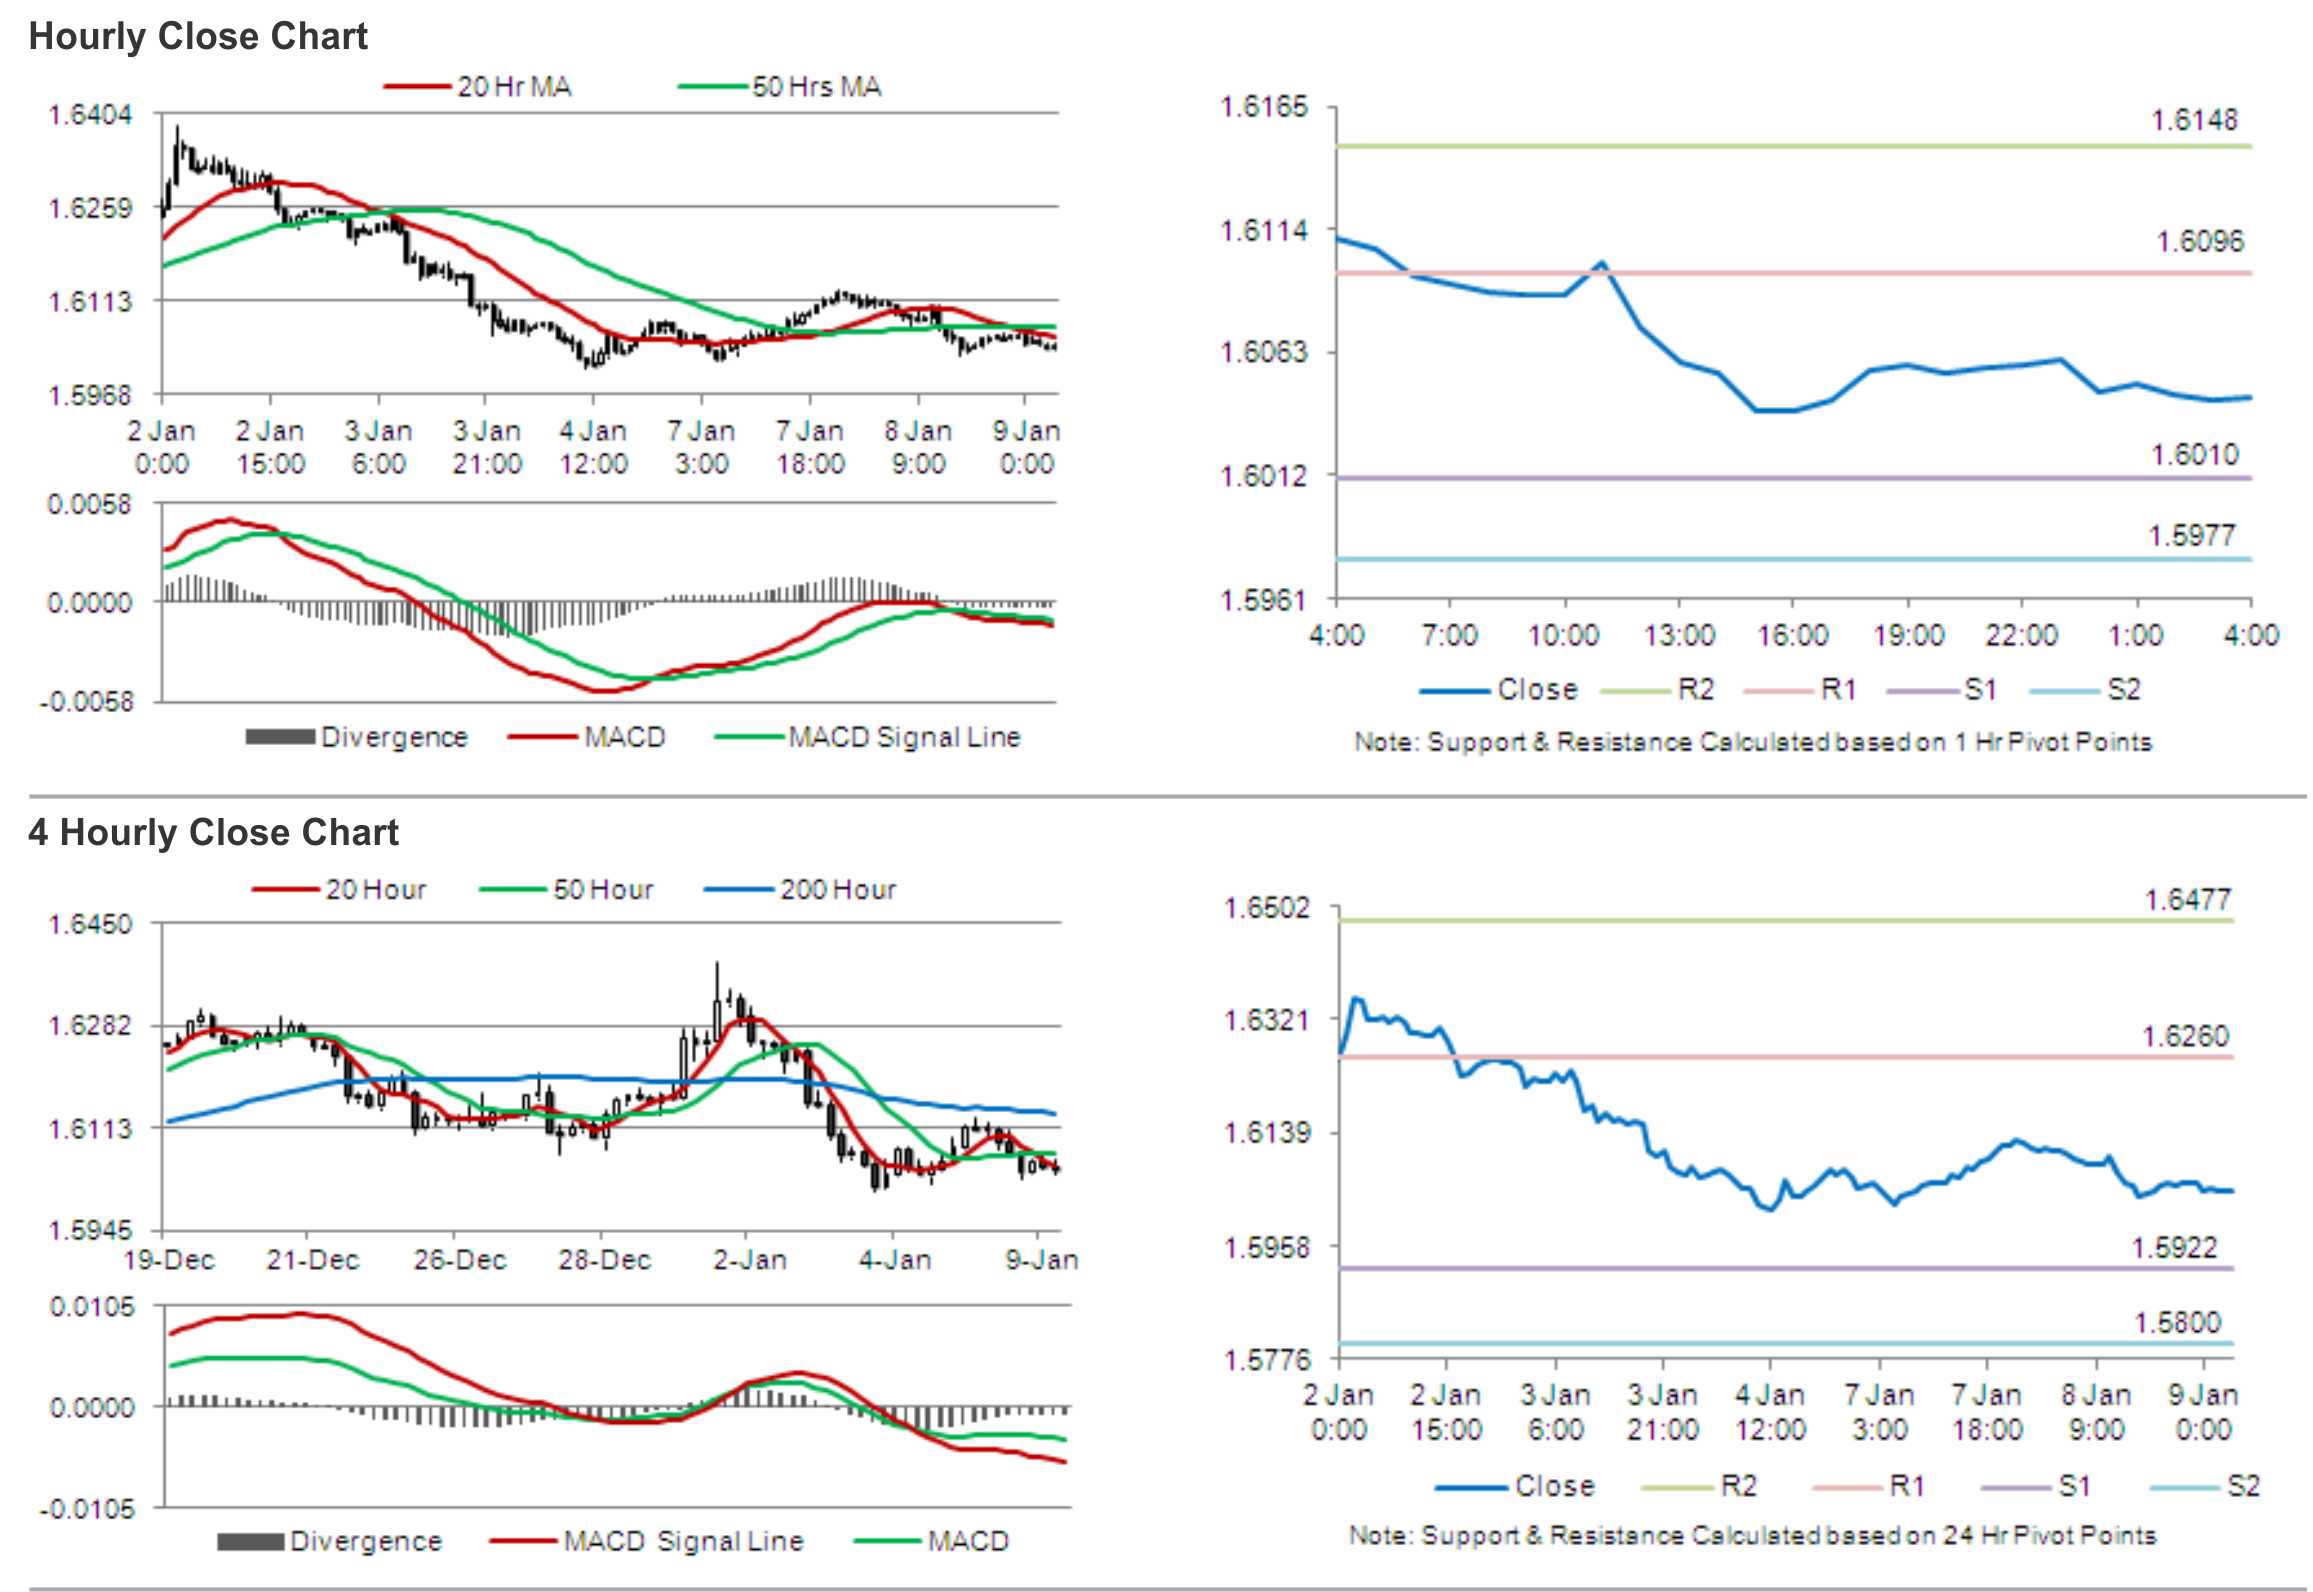The height and width of the screenshot is (1592, 2313).
Task: Click the grey Divergence swatch in hourly chart
Action: (280, 737)
